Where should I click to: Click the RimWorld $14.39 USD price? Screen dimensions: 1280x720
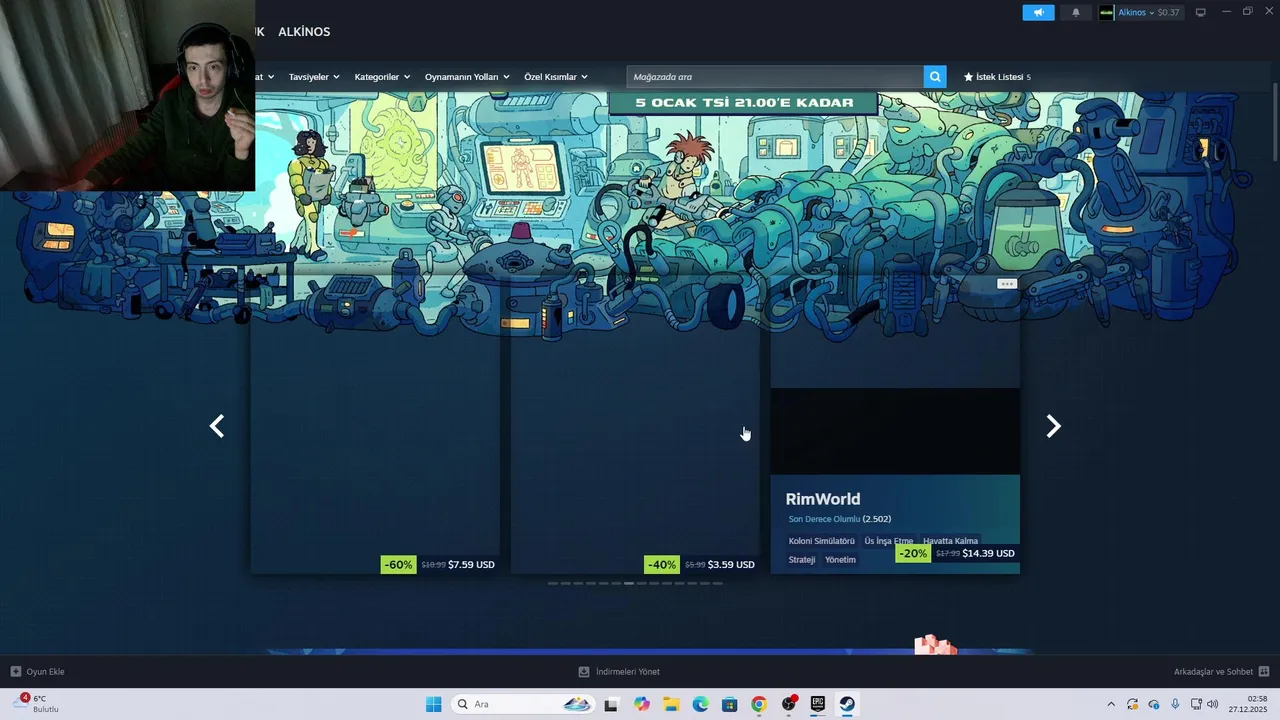pos(988,553)
